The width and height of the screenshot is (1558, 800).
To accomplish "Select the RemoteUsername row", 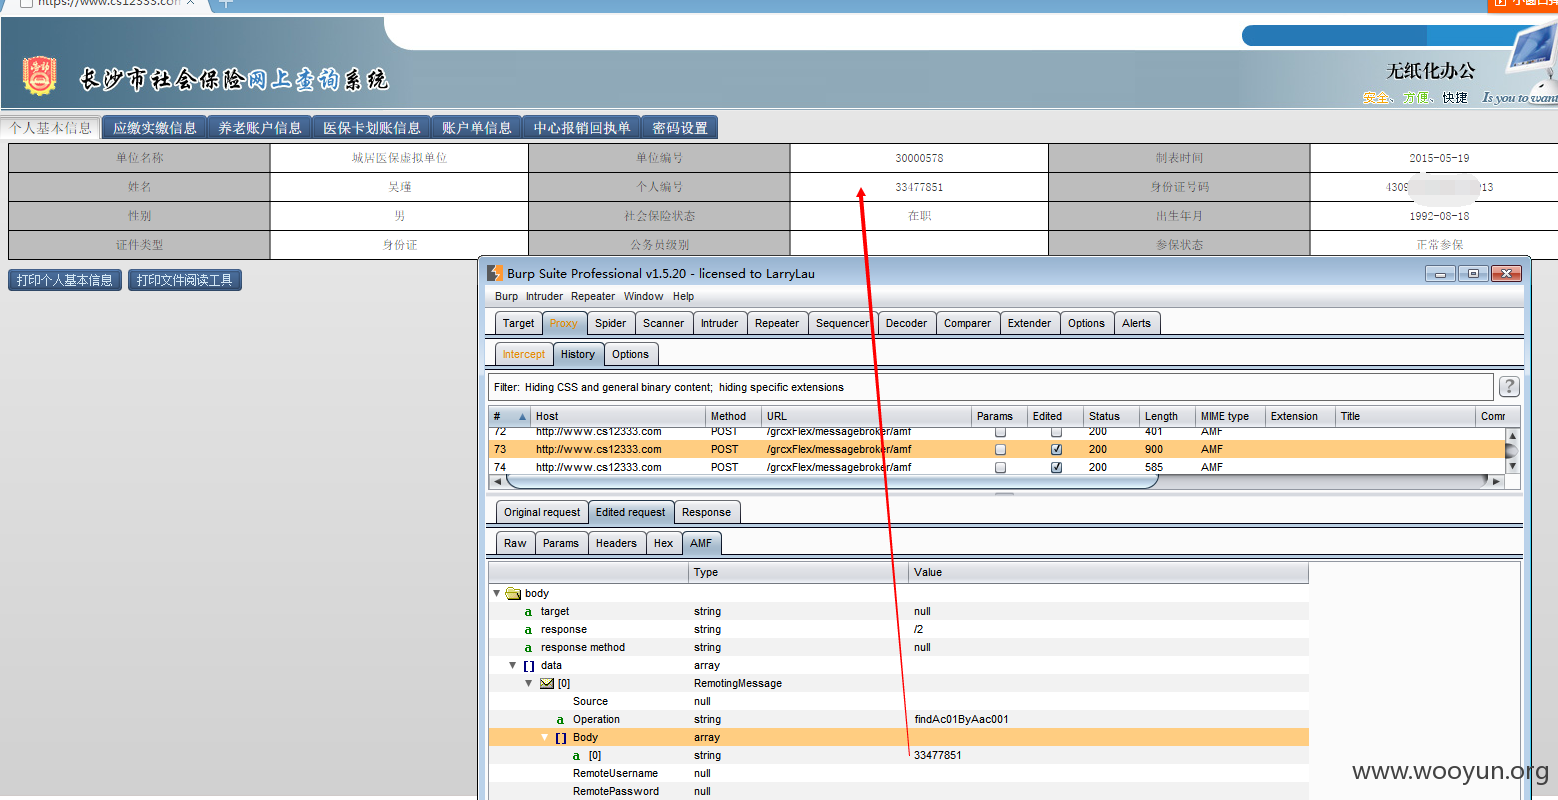I will pos(898,773).
